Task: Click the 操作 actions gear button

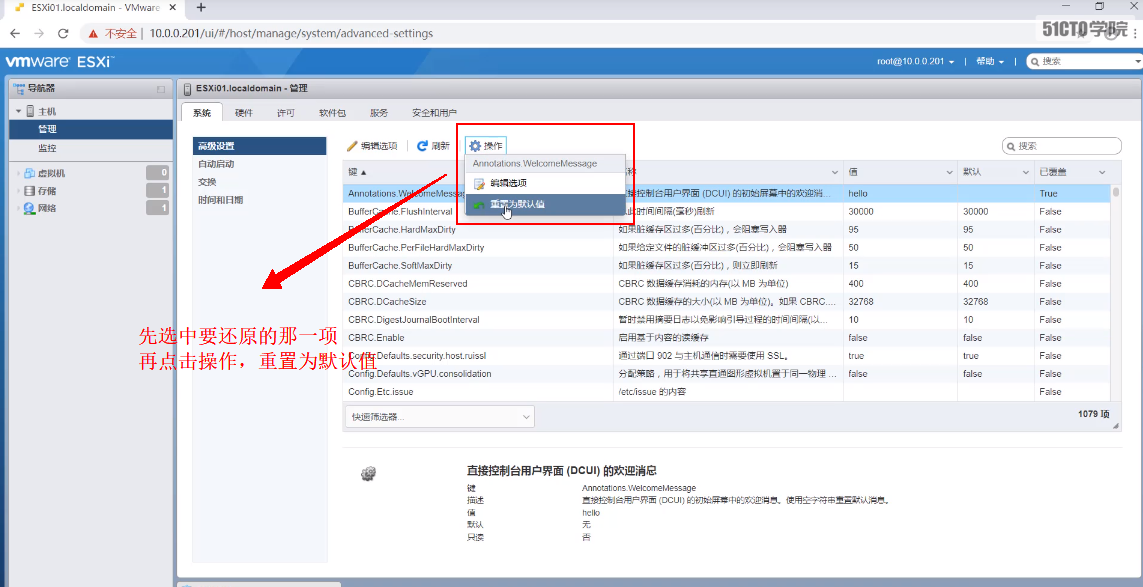Action: pos(486,146)
